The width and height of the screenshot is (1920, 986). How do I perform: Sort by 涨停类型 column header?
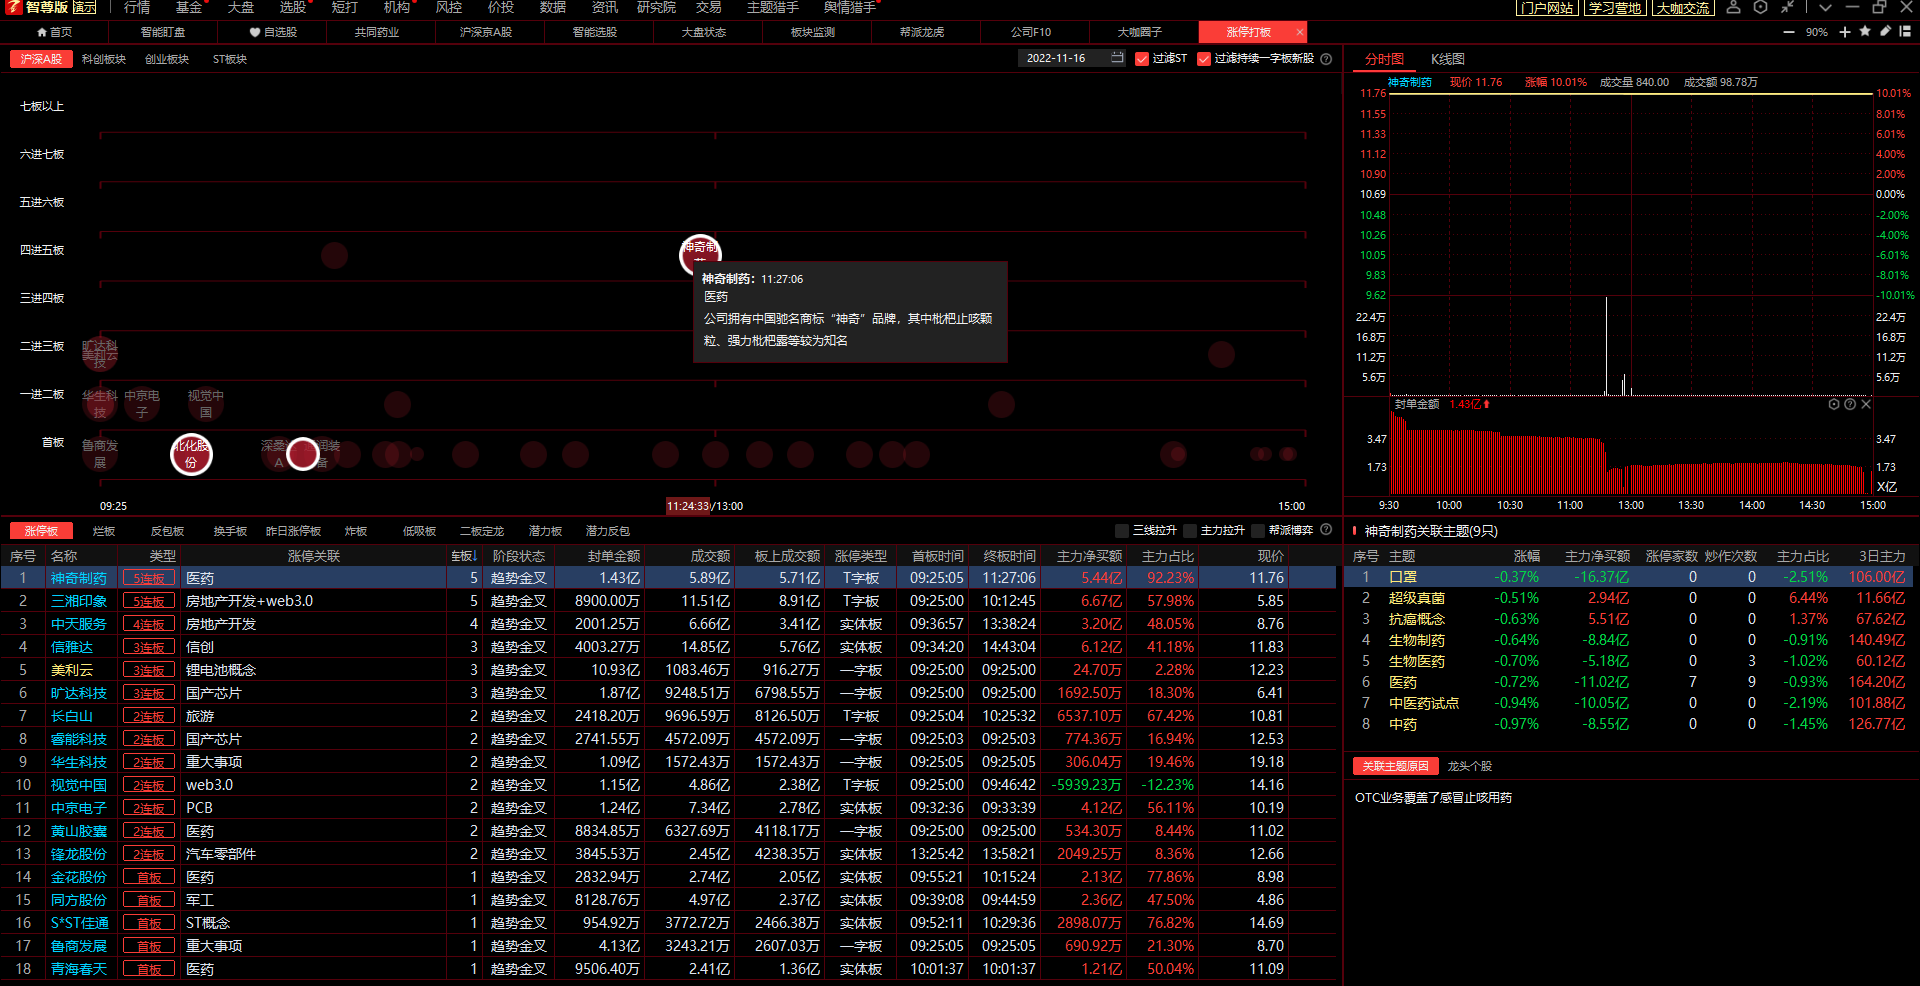(x=861, y=556)
